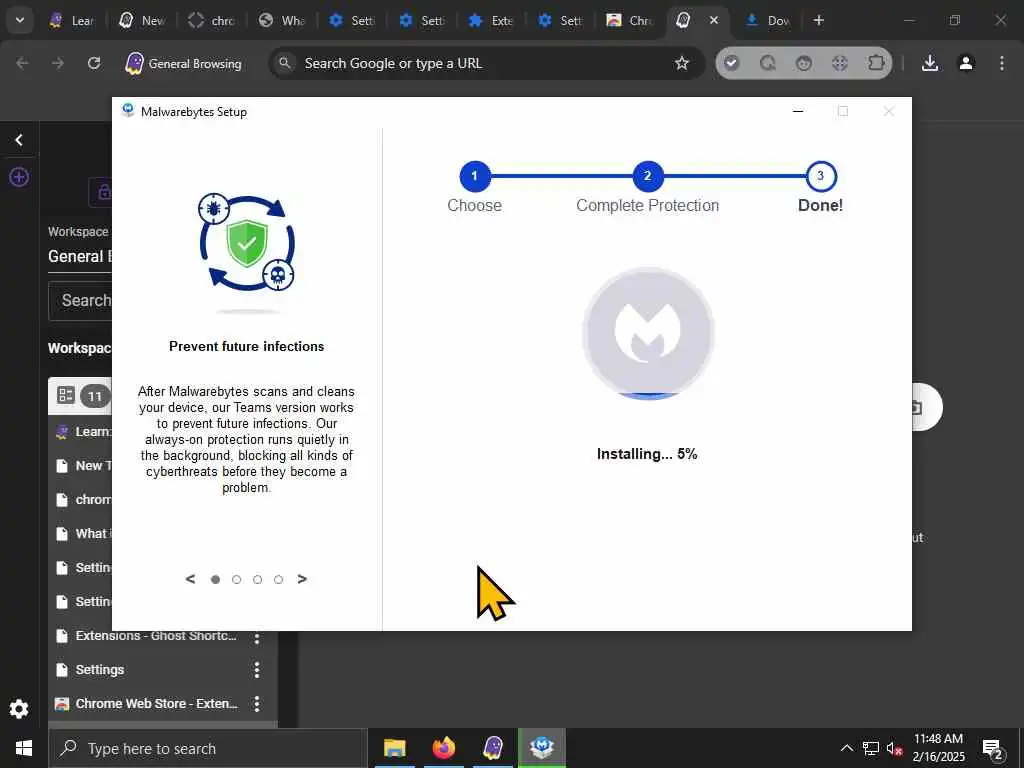Image resolution: width=1024 pixels, height=768 pixels.
Task: Open the browser Downloads icon
Action: coord(930,63)
